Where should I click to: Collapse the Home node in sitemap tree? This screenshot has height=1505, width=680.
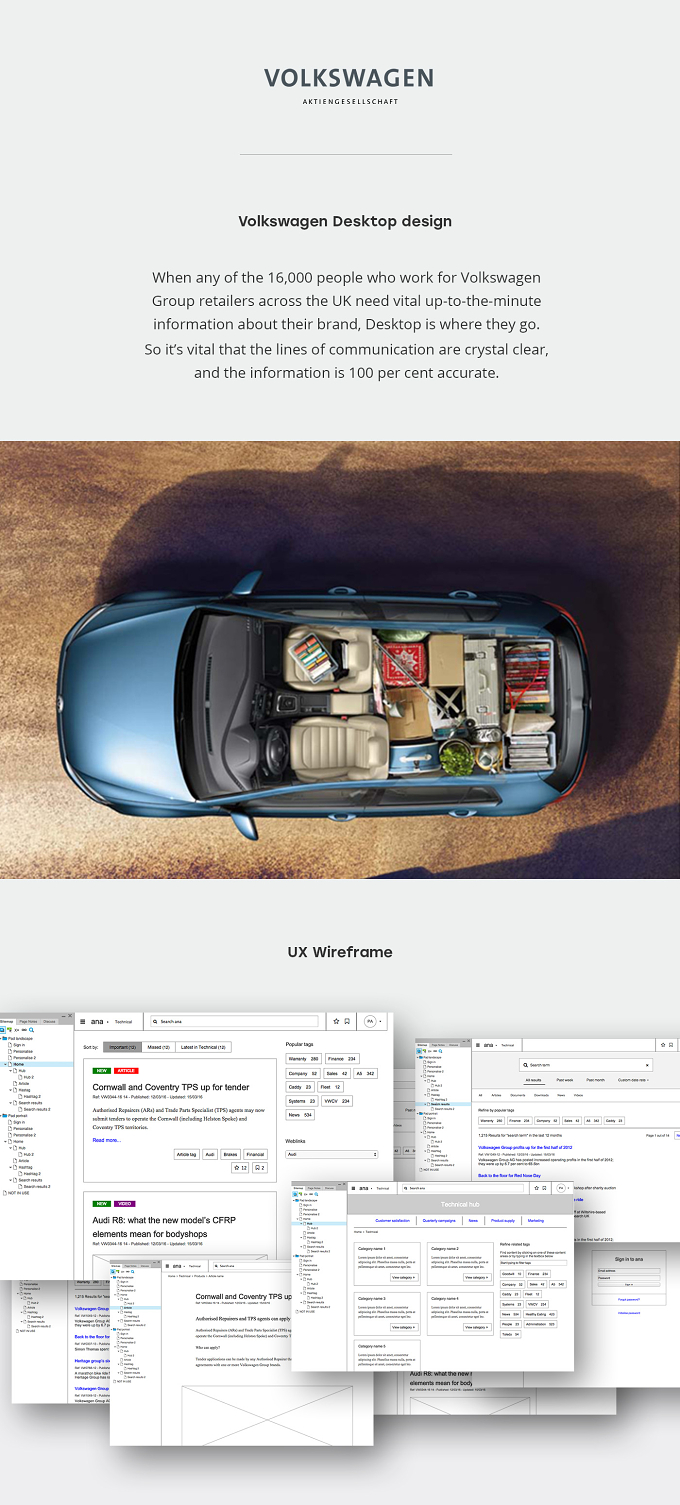point(5,1064)
